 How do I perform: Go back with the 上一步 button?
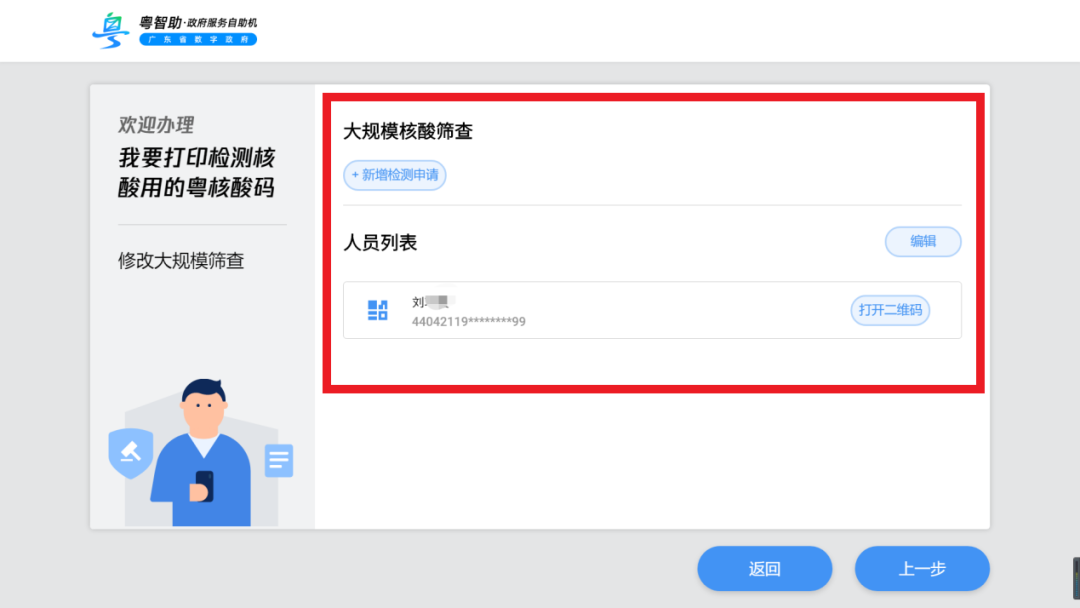[921, 569]
